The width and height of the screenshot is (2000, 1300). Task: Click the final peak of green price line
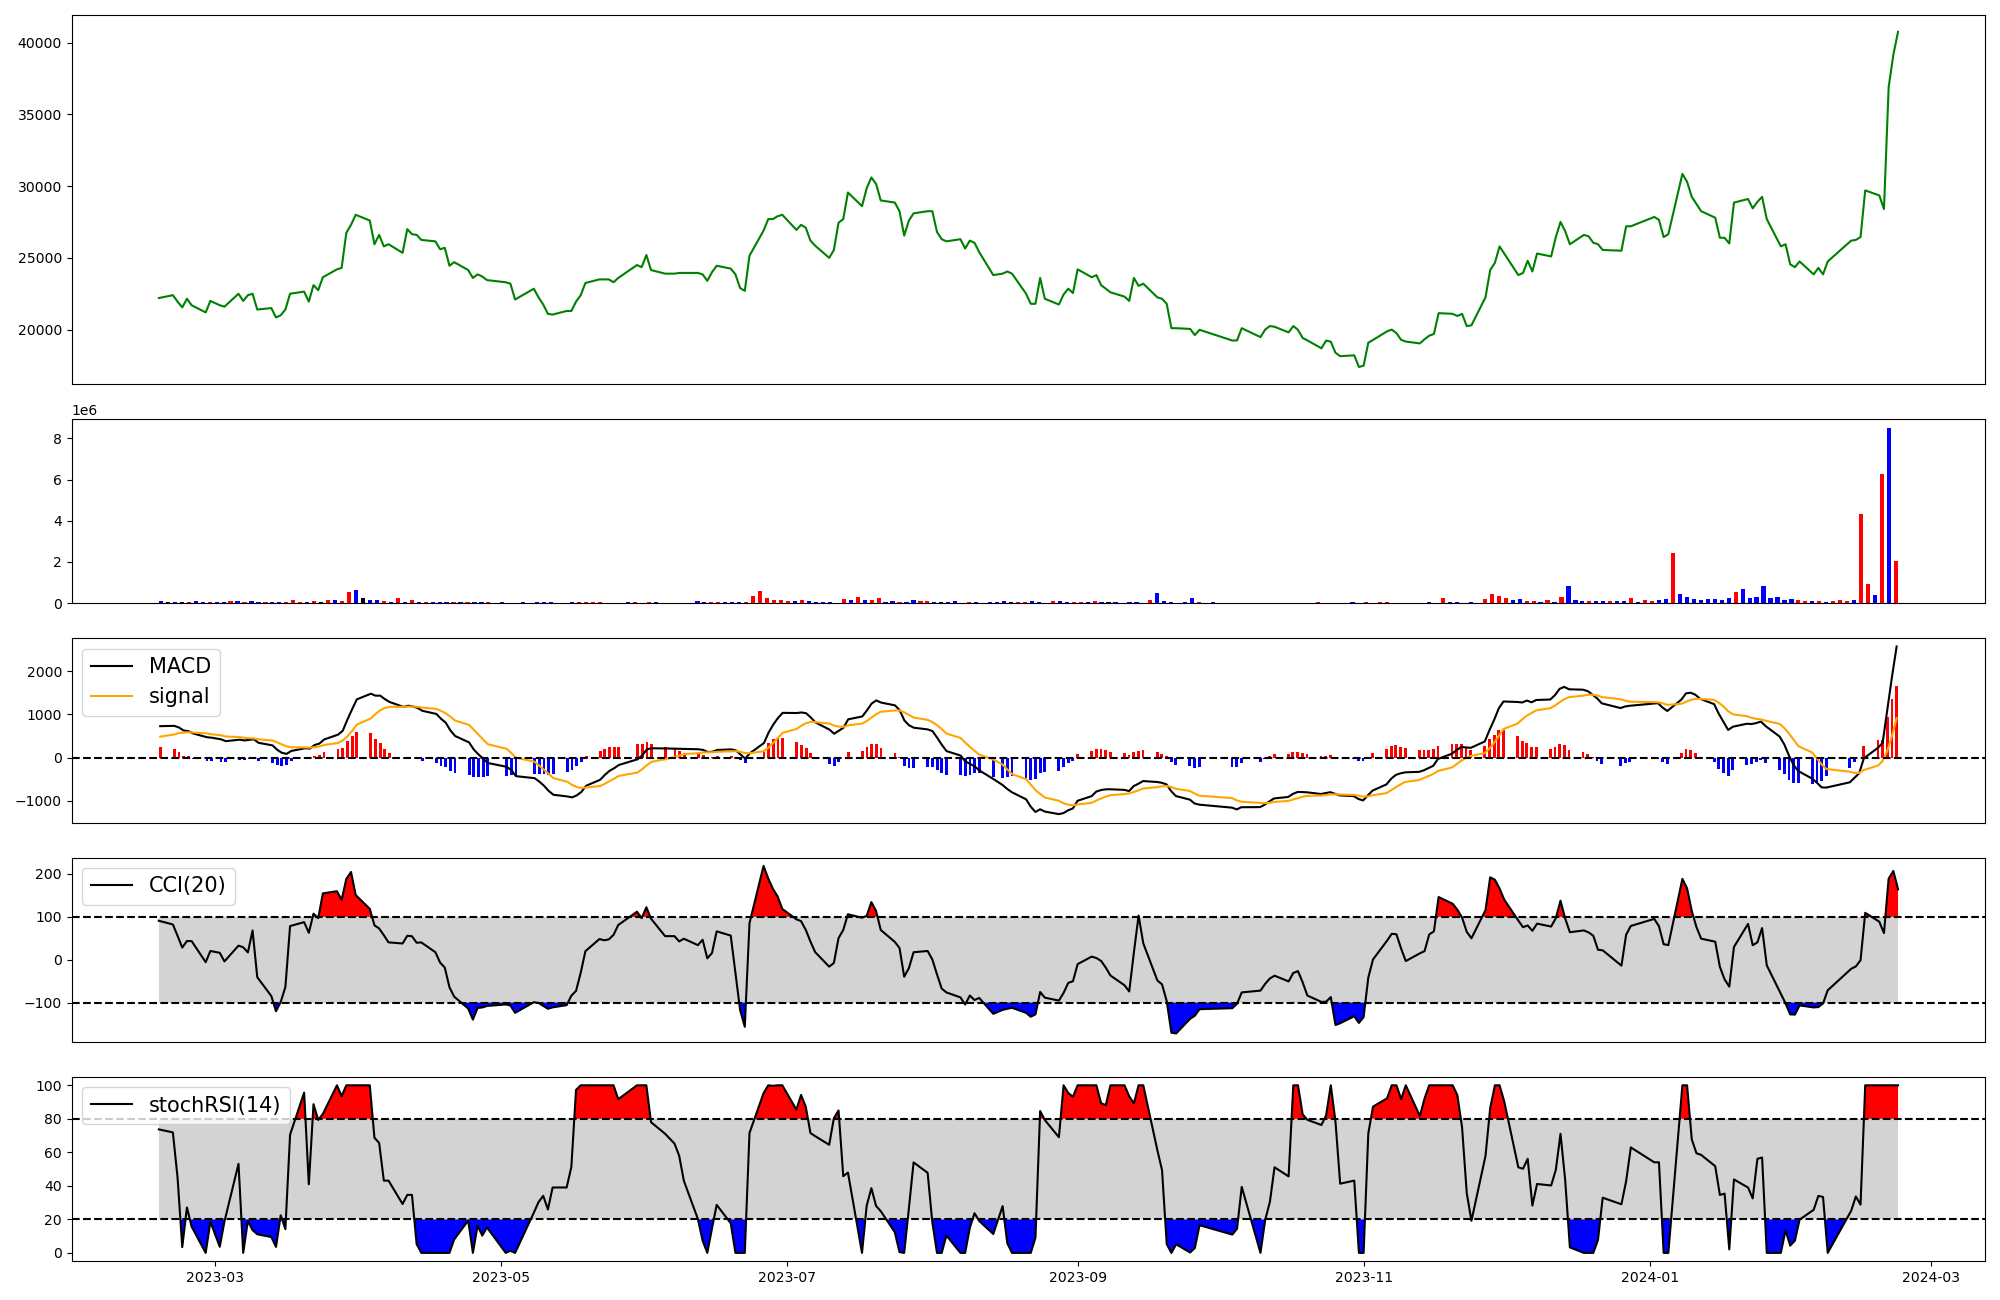(x=1898, y=32)
